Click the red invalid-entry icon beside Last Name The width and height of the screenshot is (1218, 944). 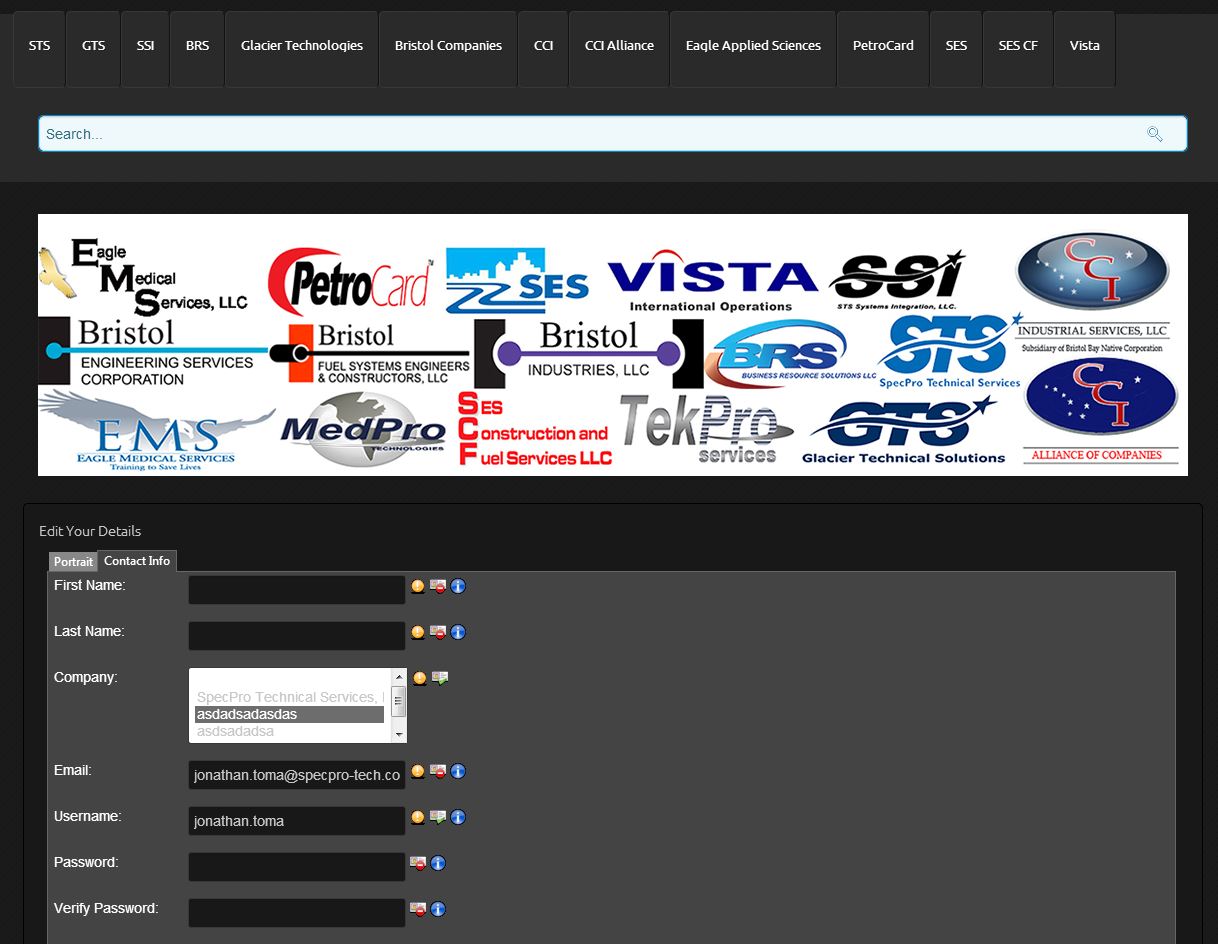(x=438, y=632)
